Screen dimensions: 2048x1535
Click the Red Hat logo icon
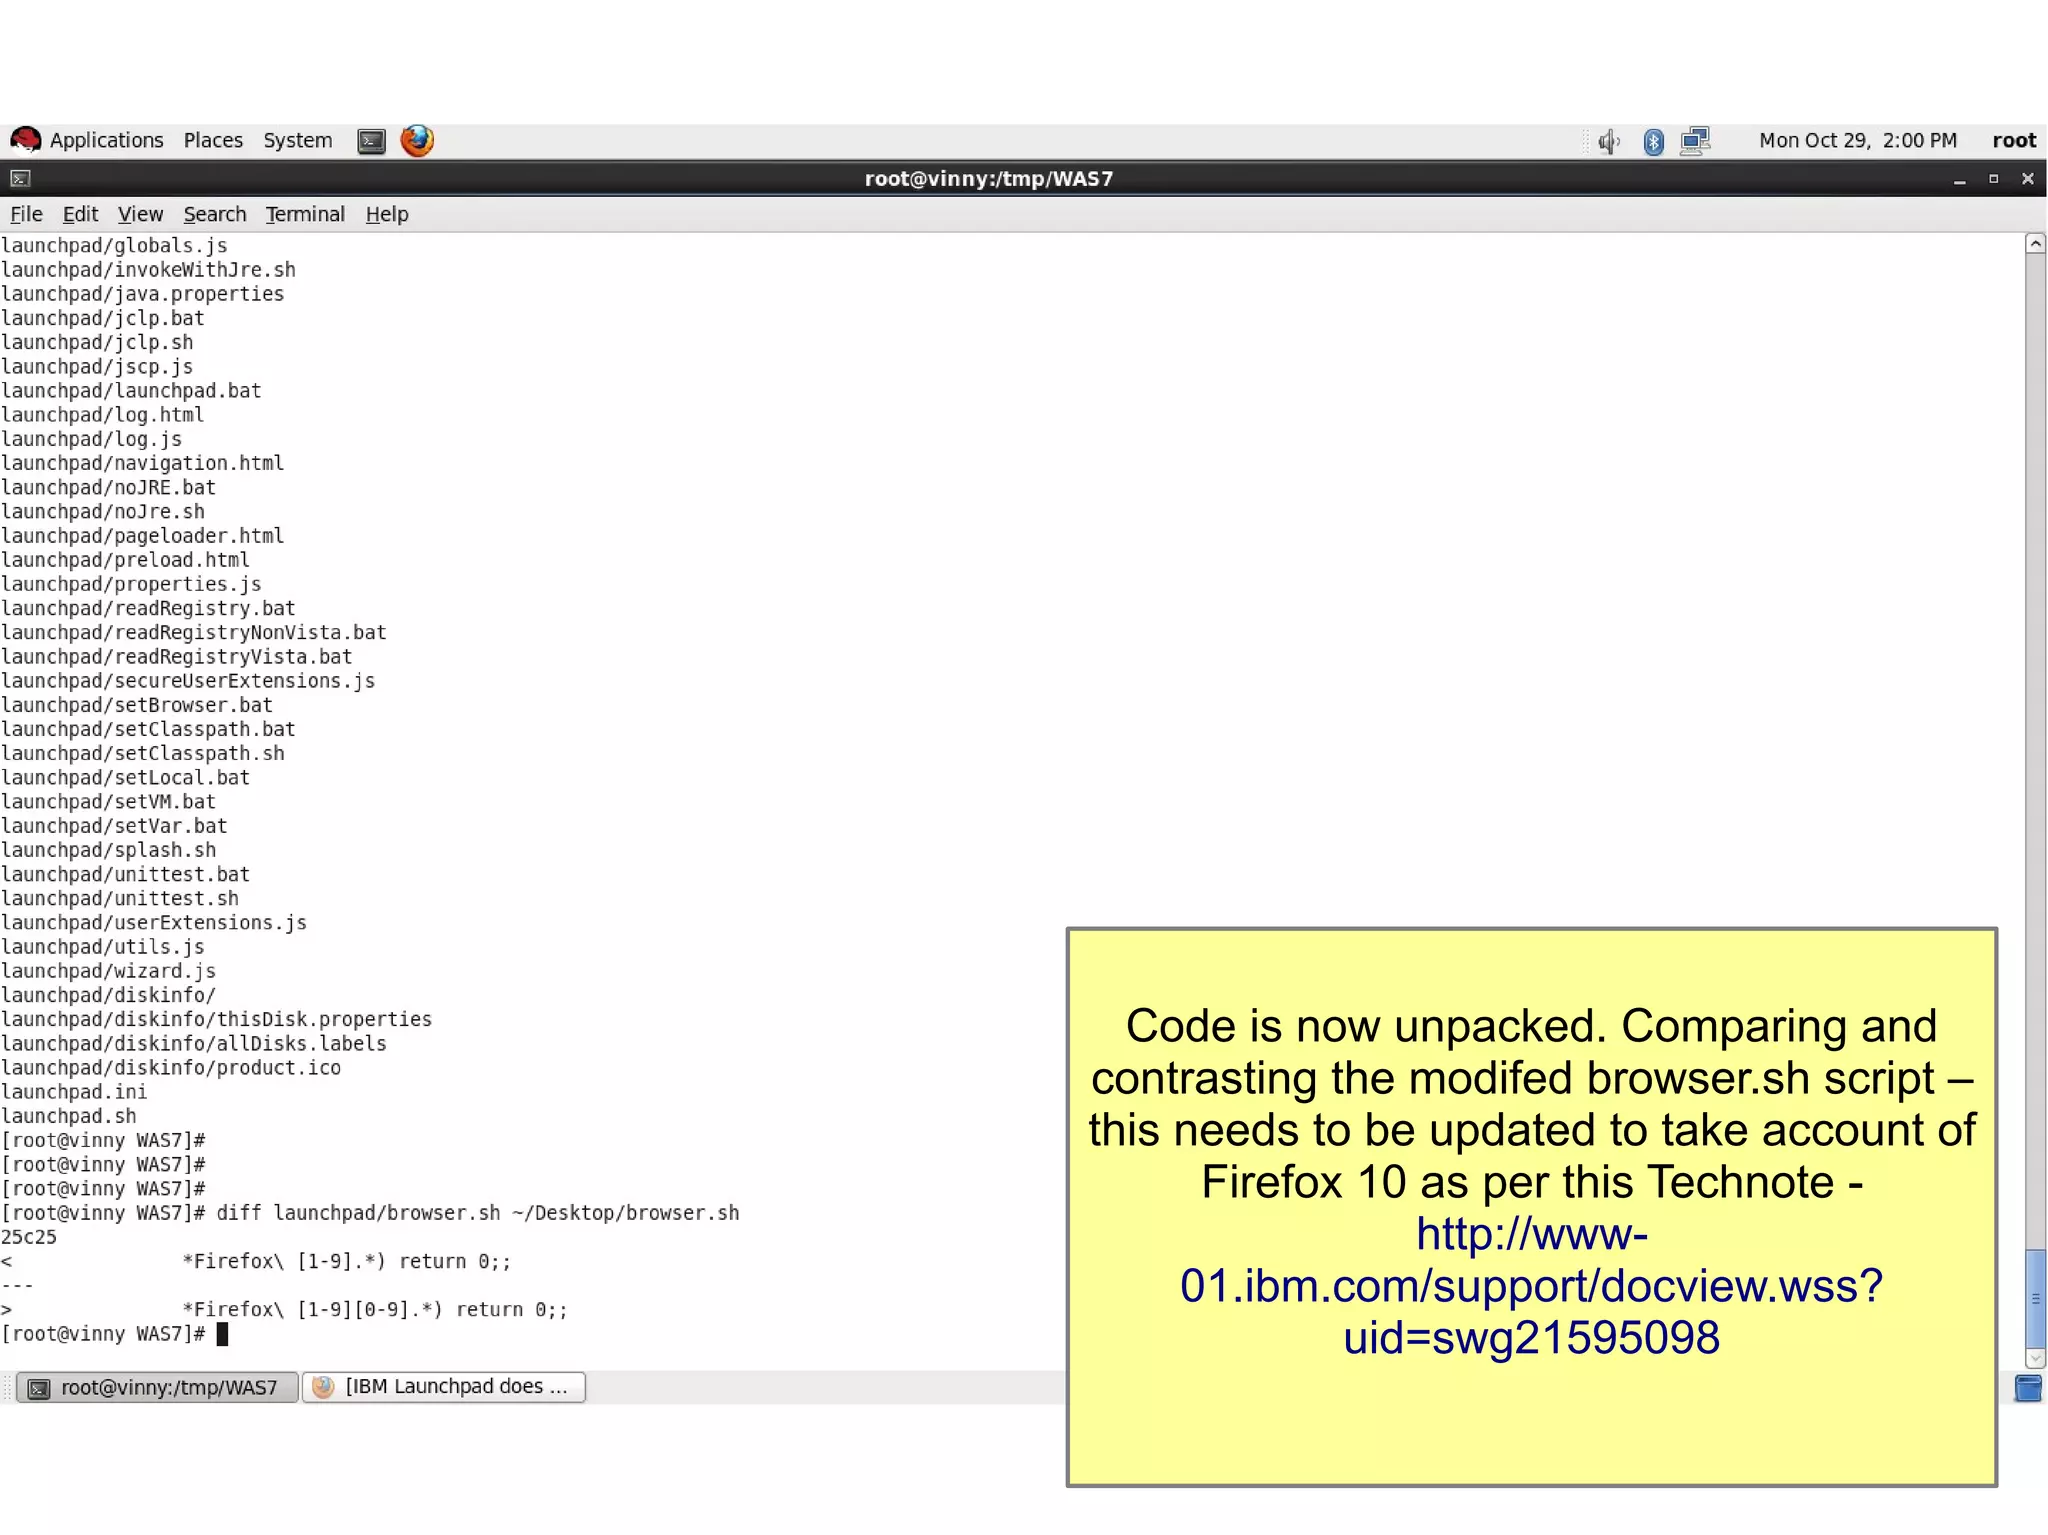pos(25,140)
